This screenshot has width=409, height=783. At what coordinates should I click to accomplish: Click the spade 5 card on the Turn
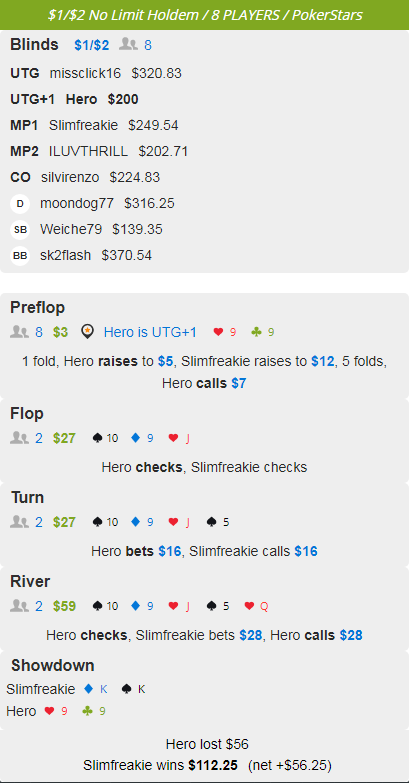point(218,522)
